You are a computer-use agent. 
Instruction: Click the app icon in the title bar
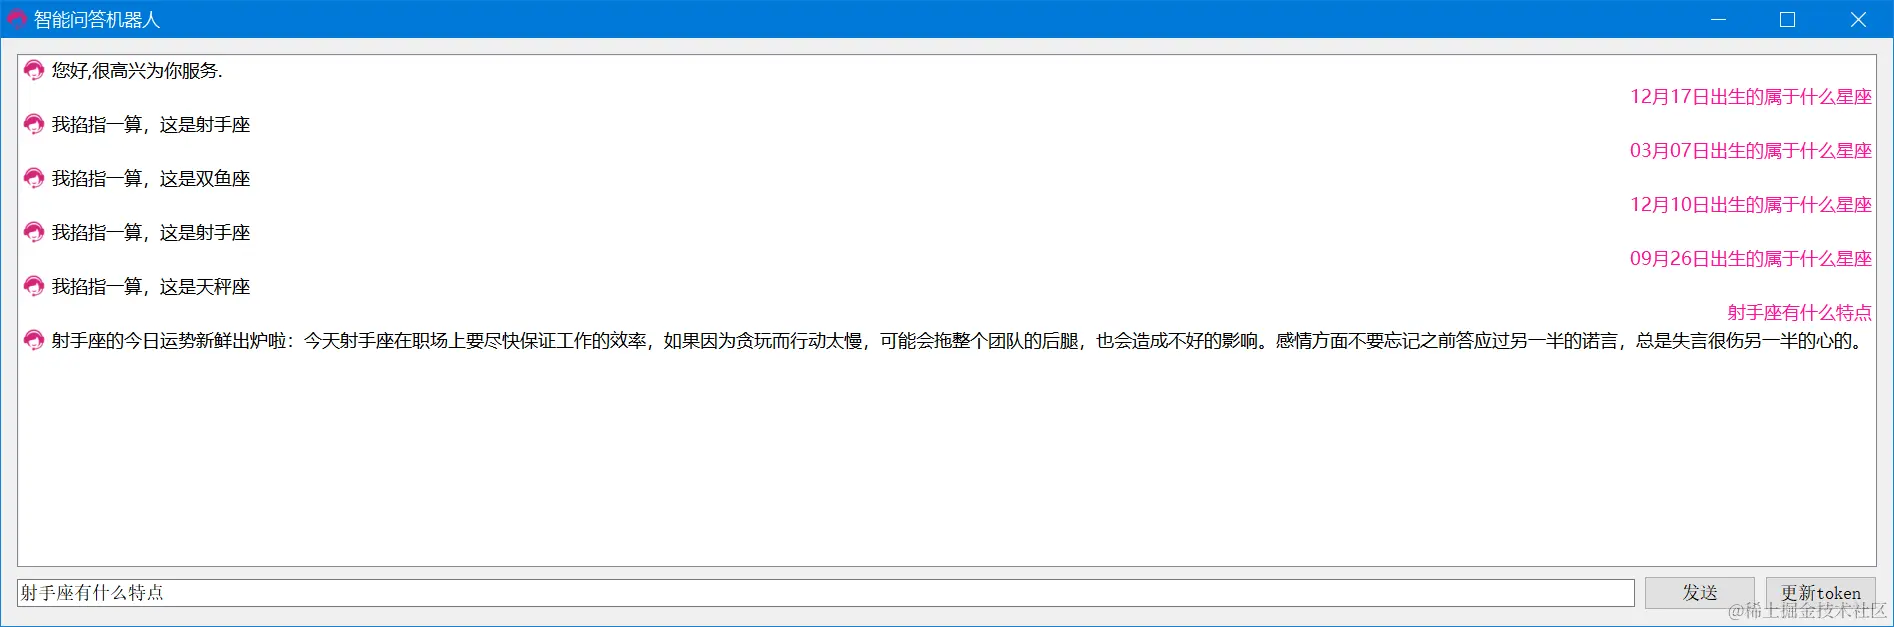(17, 19)
